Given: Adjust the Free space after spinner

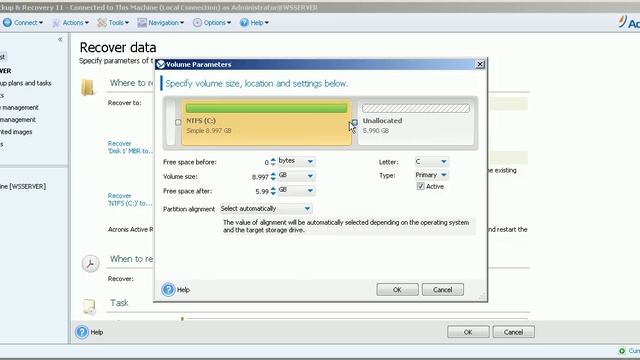Looking at the screenshot, I should (x=273, y=191).
